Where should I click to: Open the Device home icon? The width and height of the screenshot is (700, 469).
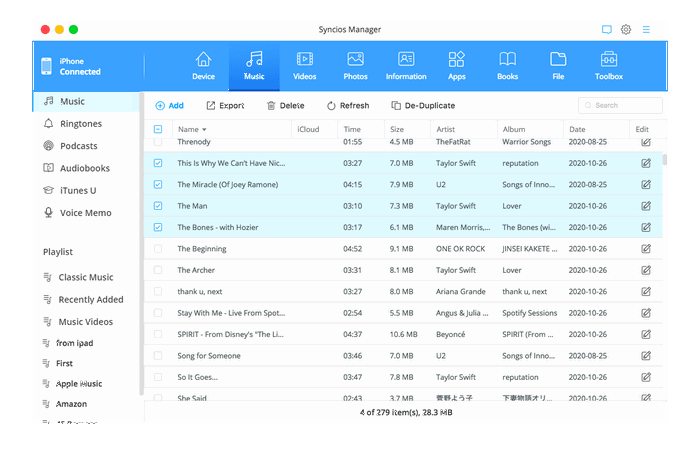(x=203, y=60)
